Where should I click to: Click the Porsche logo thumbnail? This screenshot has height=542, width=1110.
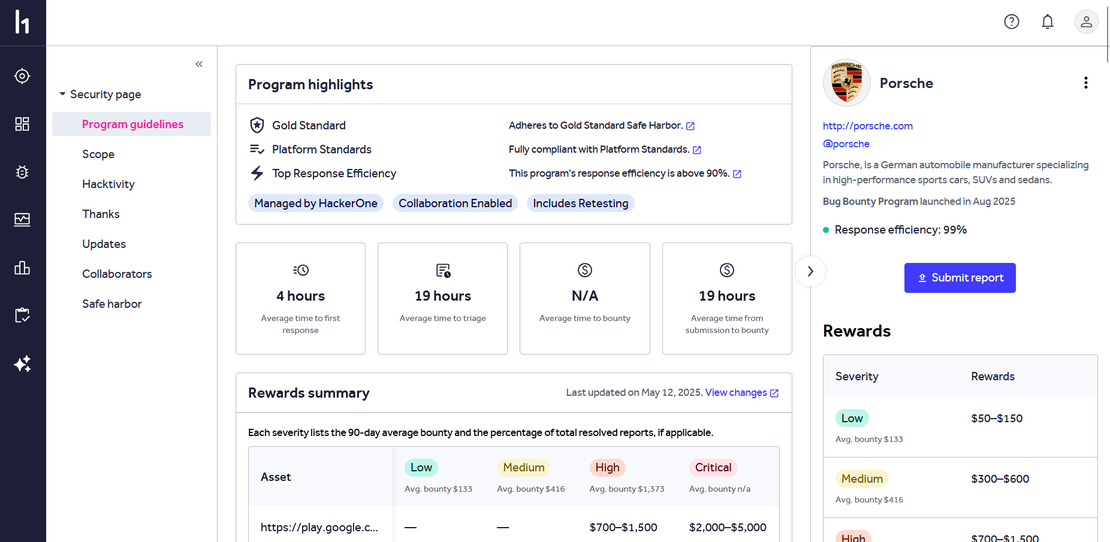click(x=846, y=83)
